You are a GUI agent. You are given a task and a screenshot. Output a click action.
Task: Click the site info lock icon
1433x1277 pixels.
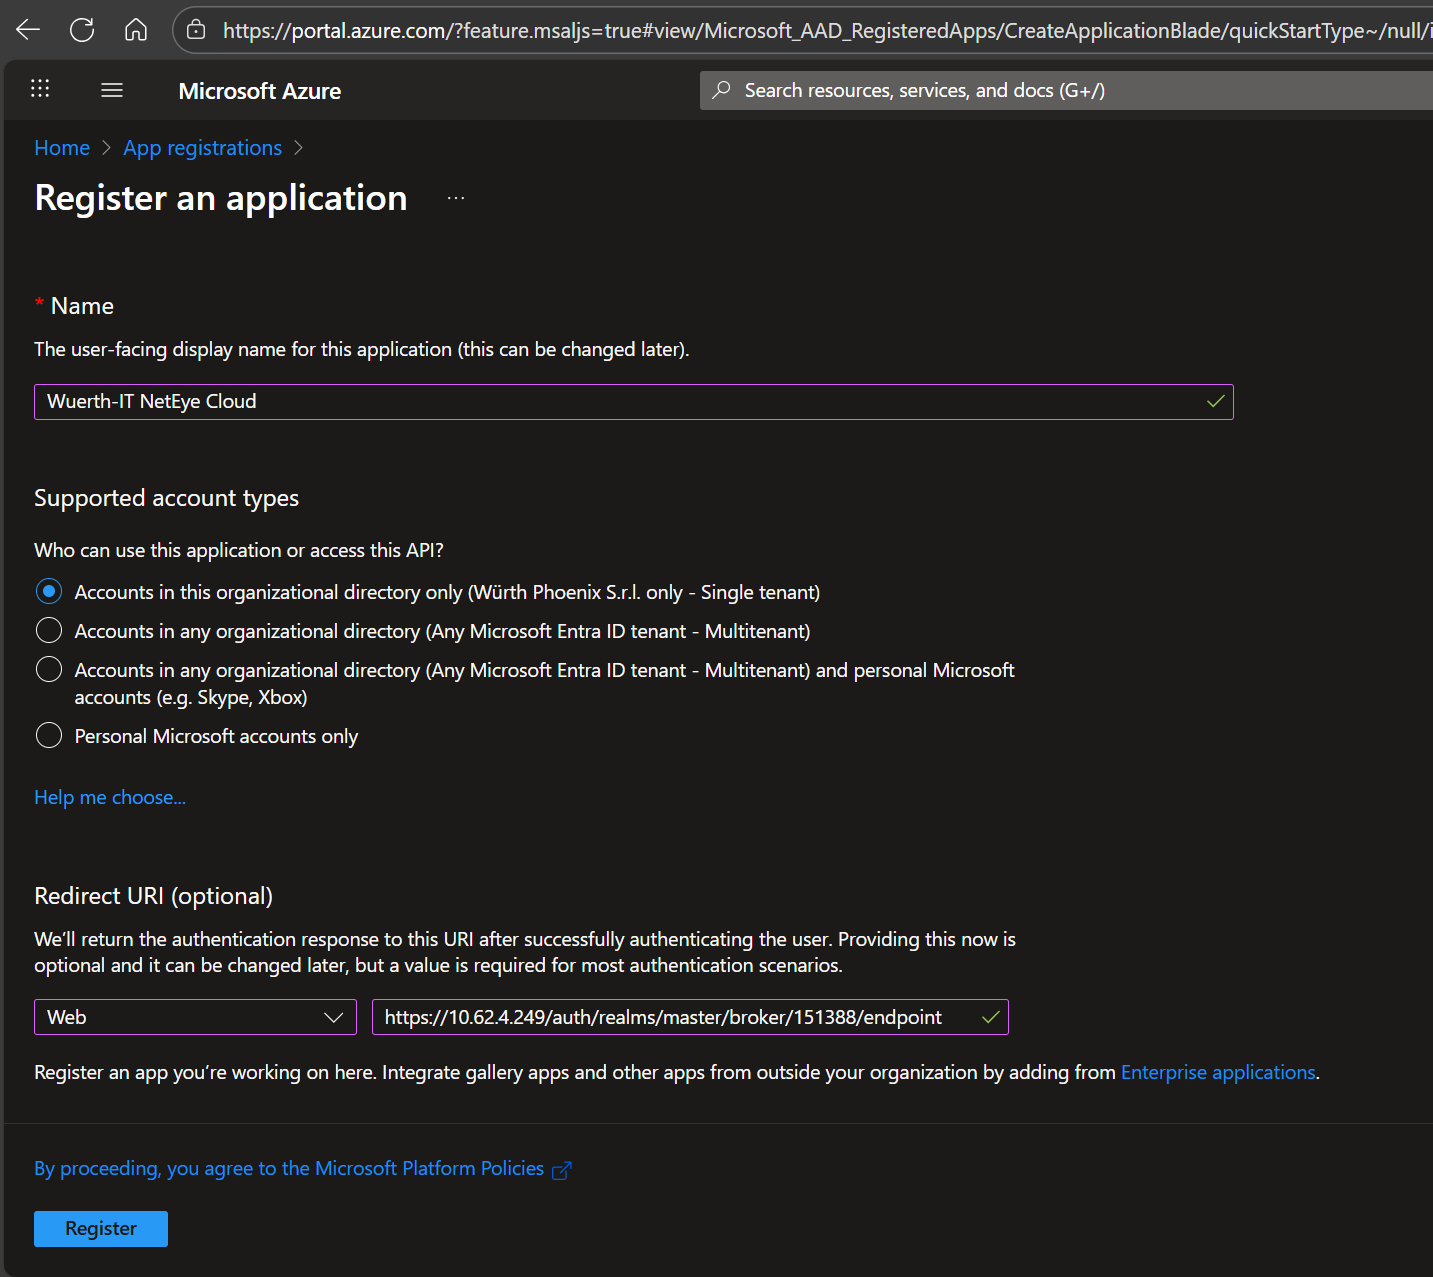point(197,31)
